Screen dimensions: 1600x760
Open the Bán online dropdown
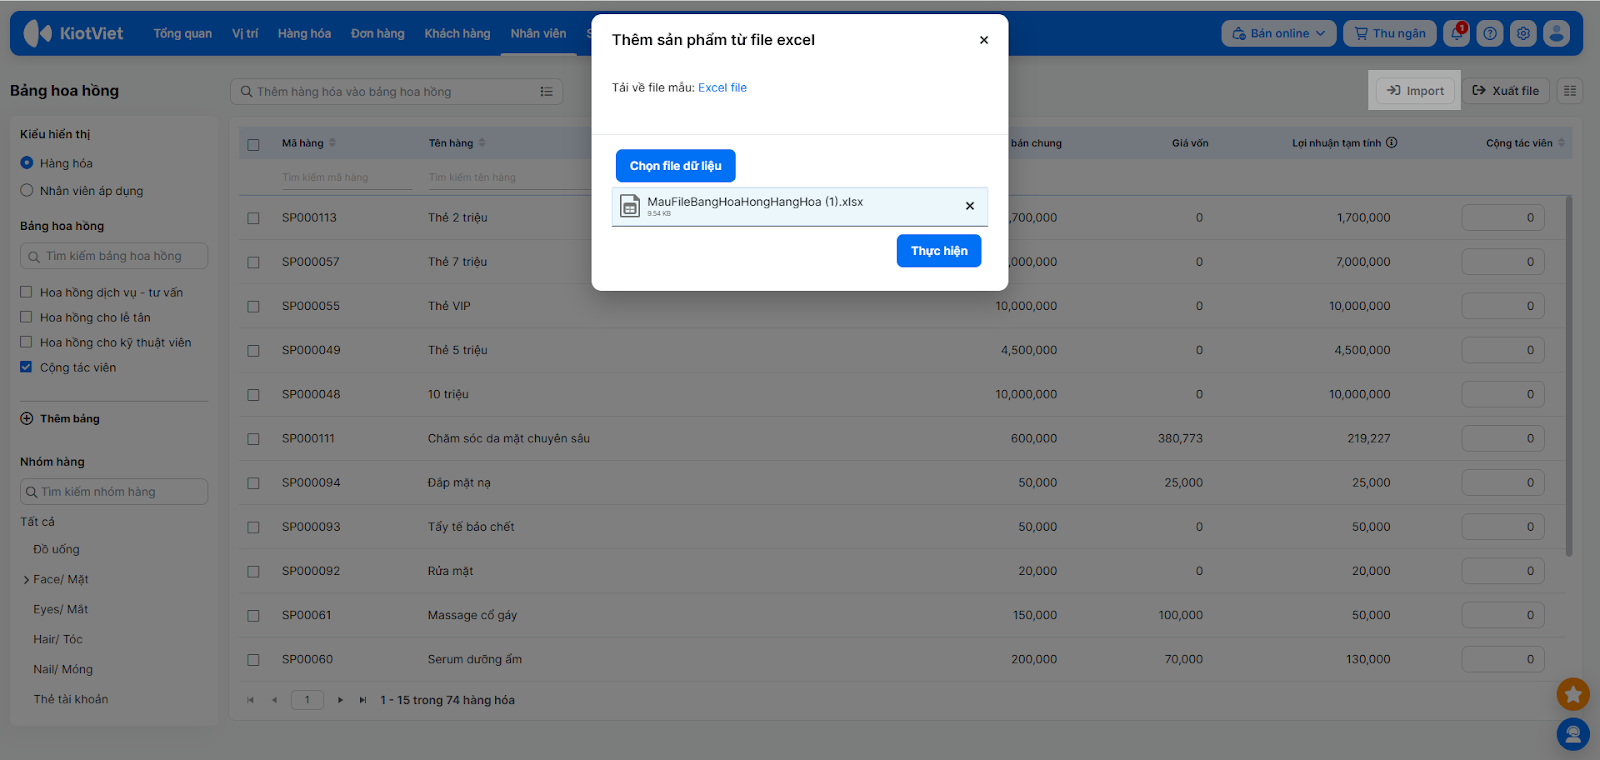point(1278,34)
